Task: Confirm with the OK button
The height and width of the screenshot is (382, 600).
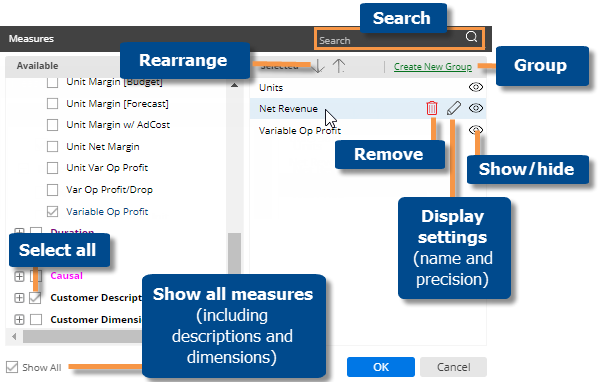Action: tap(381, 367)
